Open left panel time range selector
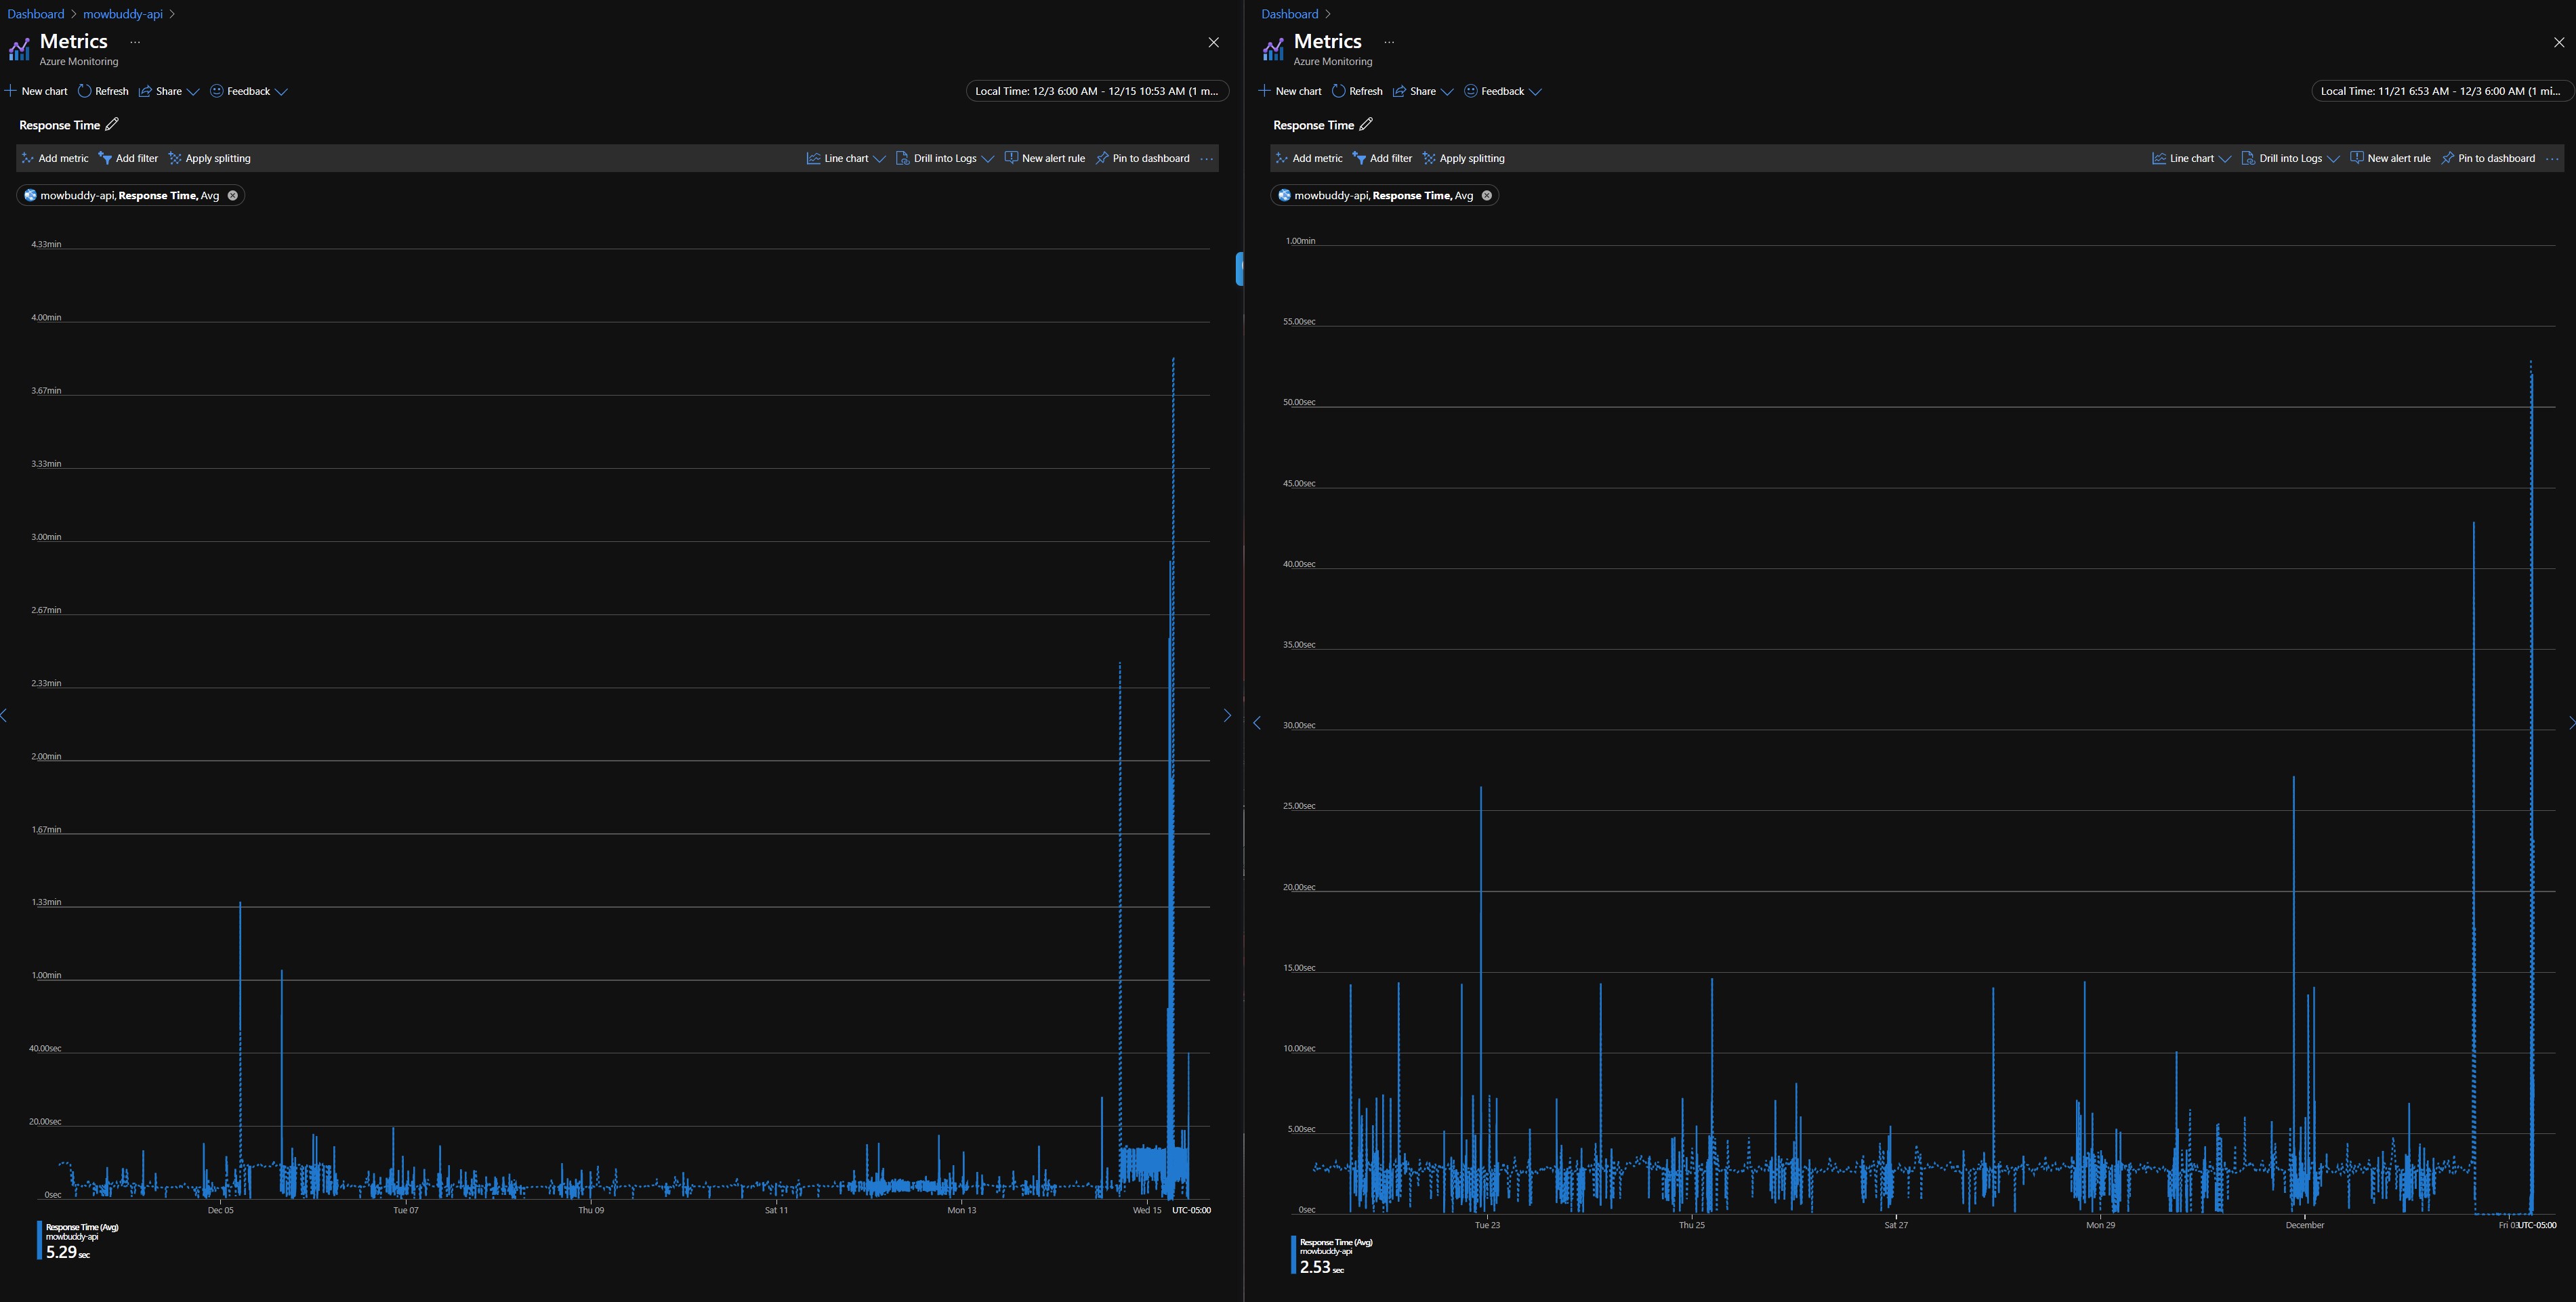 click(x=1096, y=91)
